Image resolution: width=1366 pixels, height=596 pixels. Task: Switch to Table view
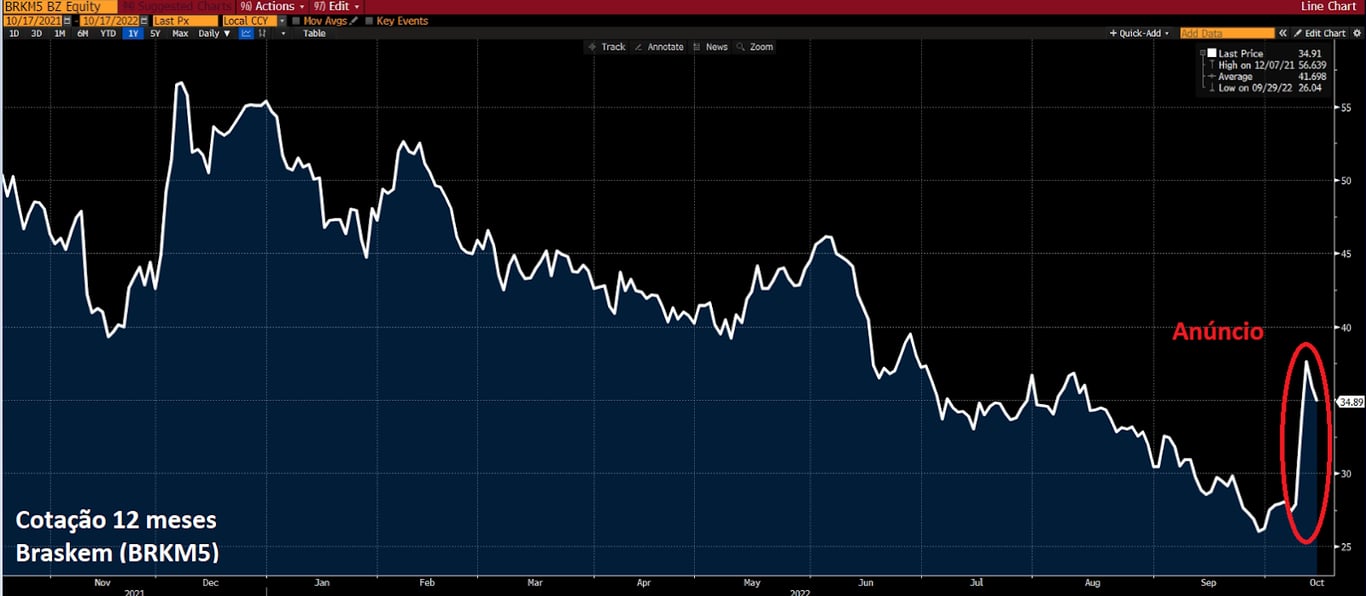[x=315, y=33]
